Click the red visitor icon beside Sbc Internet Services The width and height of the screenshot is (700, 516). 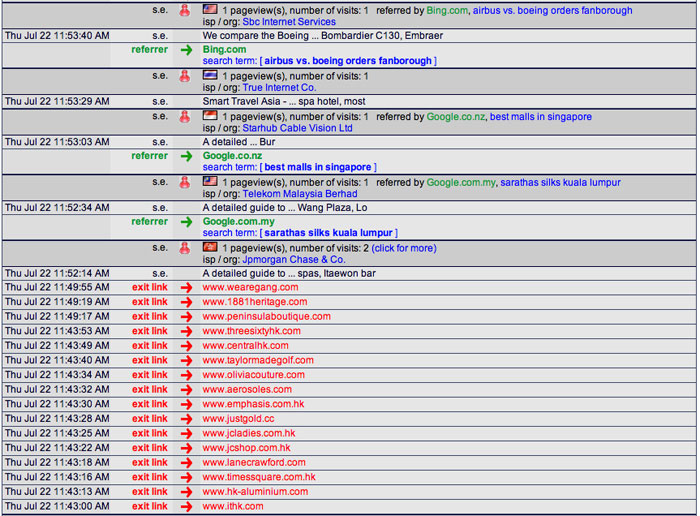[185, 11]
